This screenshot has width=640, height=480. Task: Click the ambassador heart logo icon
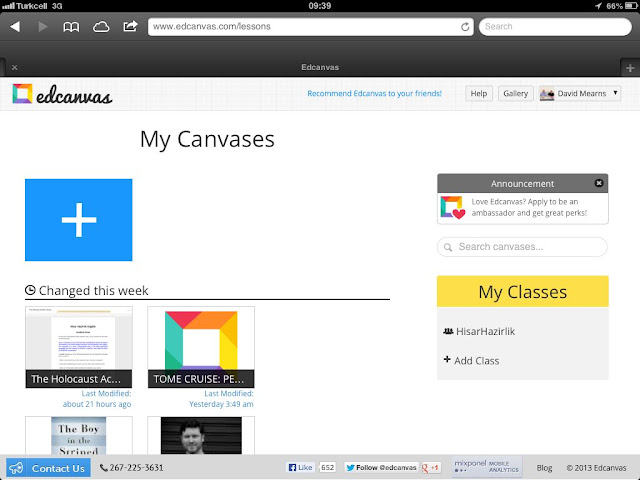point(453,207)
